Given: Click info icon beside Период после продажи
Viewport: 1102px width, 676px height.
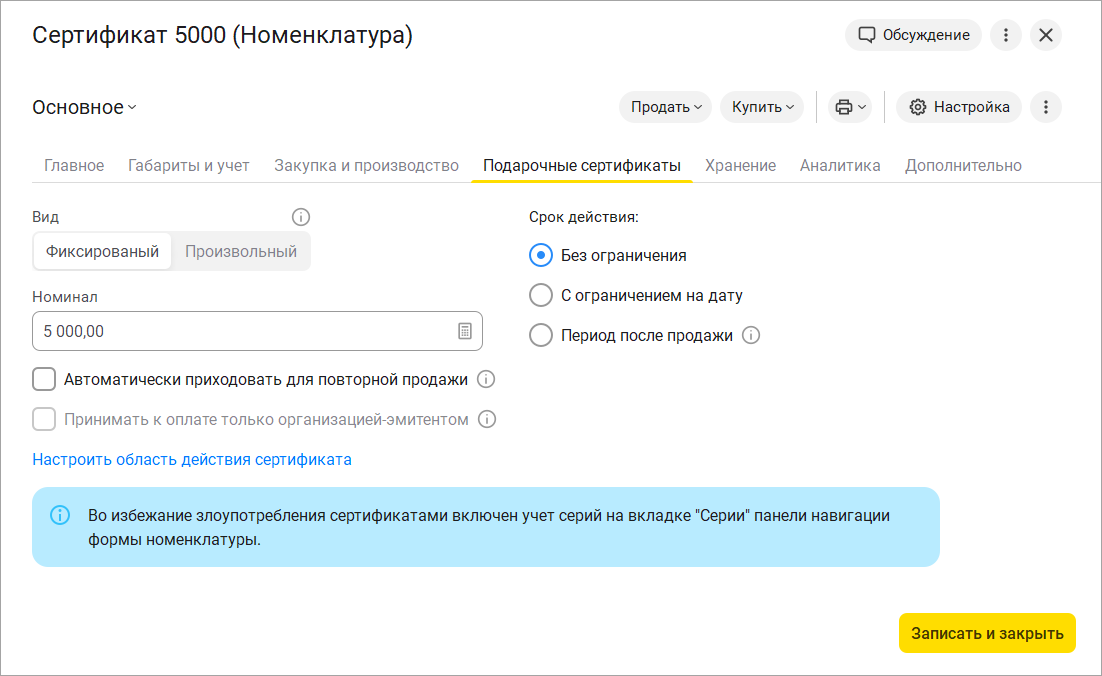Looking at the screenshot, I should (x=751, y=336).
